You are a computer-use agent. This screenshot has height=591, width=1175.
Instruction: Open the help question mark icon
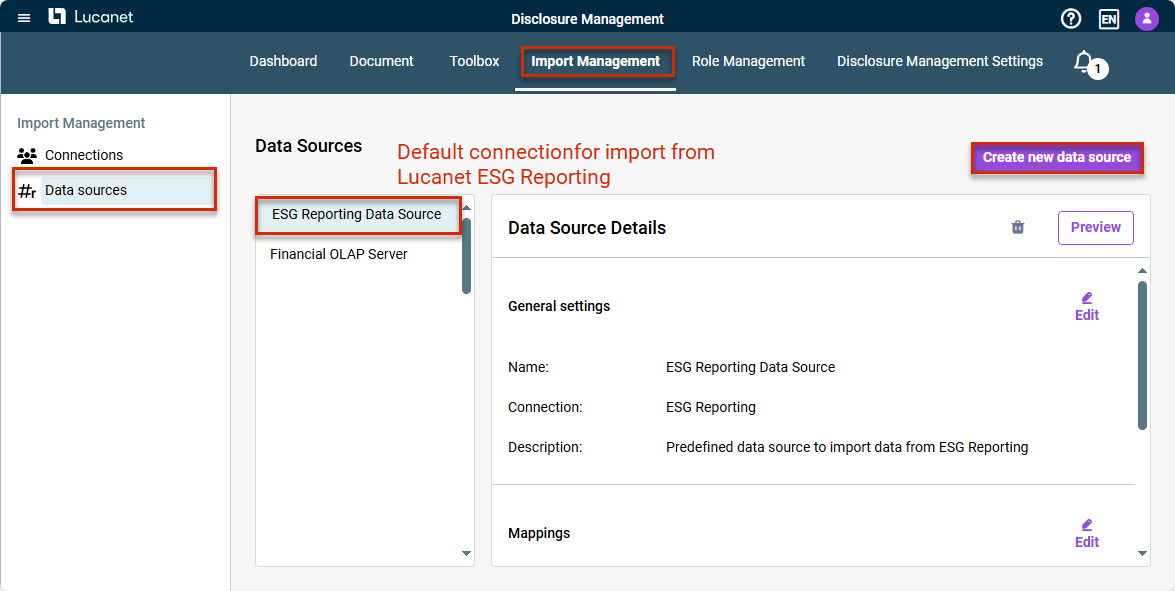tap(1071, 19)
